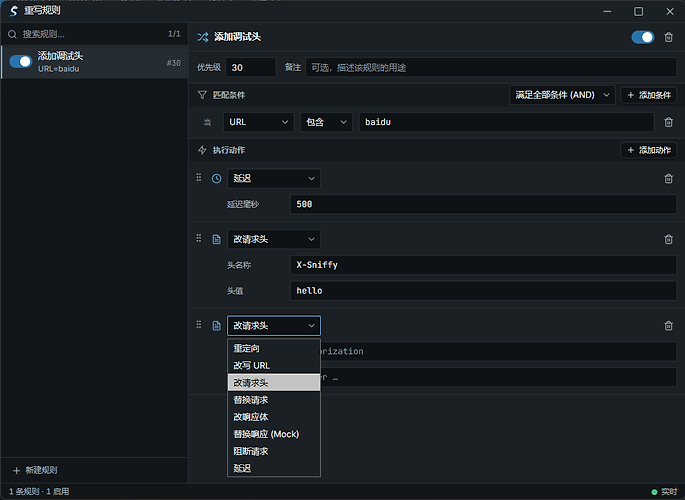Click the 当 condition marker icon
This screenshot has height=500, width=685.
(208, 122)
